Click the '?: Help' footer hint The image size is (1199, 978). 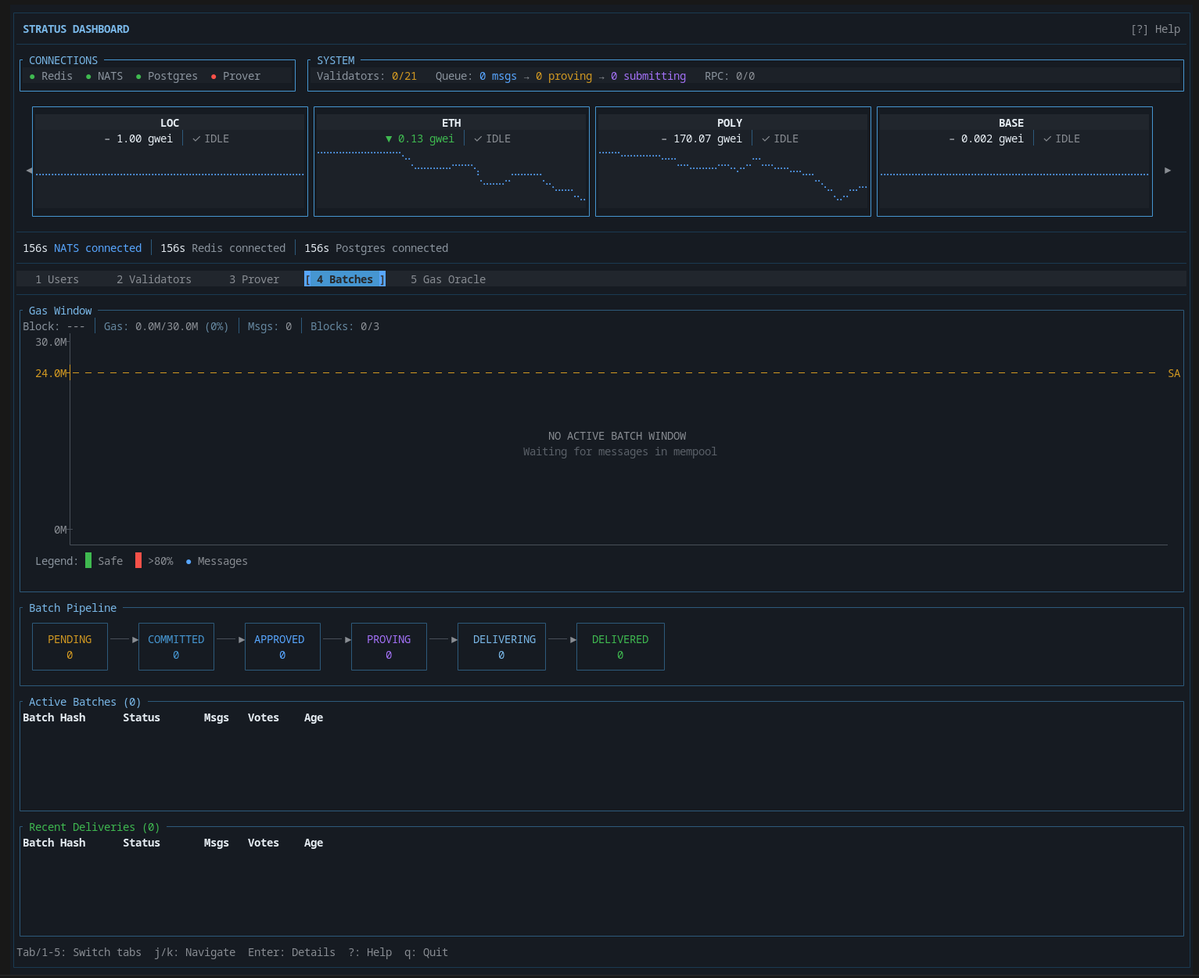pos(369,952)
